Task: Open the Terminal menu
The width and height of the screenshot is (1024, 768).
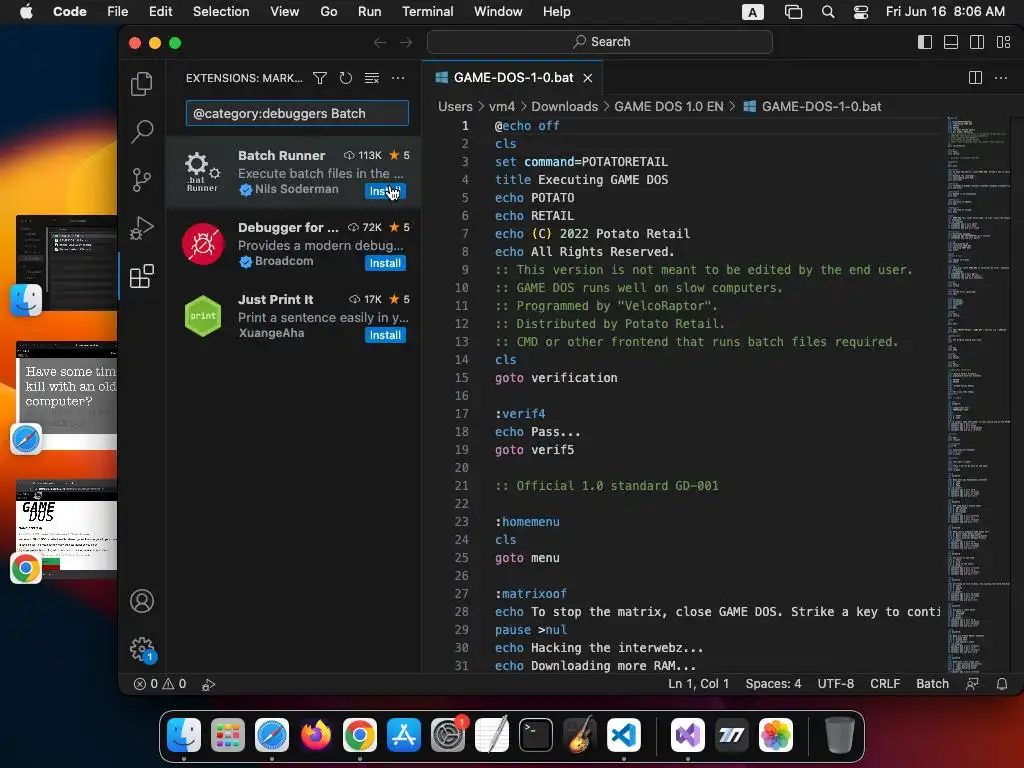Action: 427,12
